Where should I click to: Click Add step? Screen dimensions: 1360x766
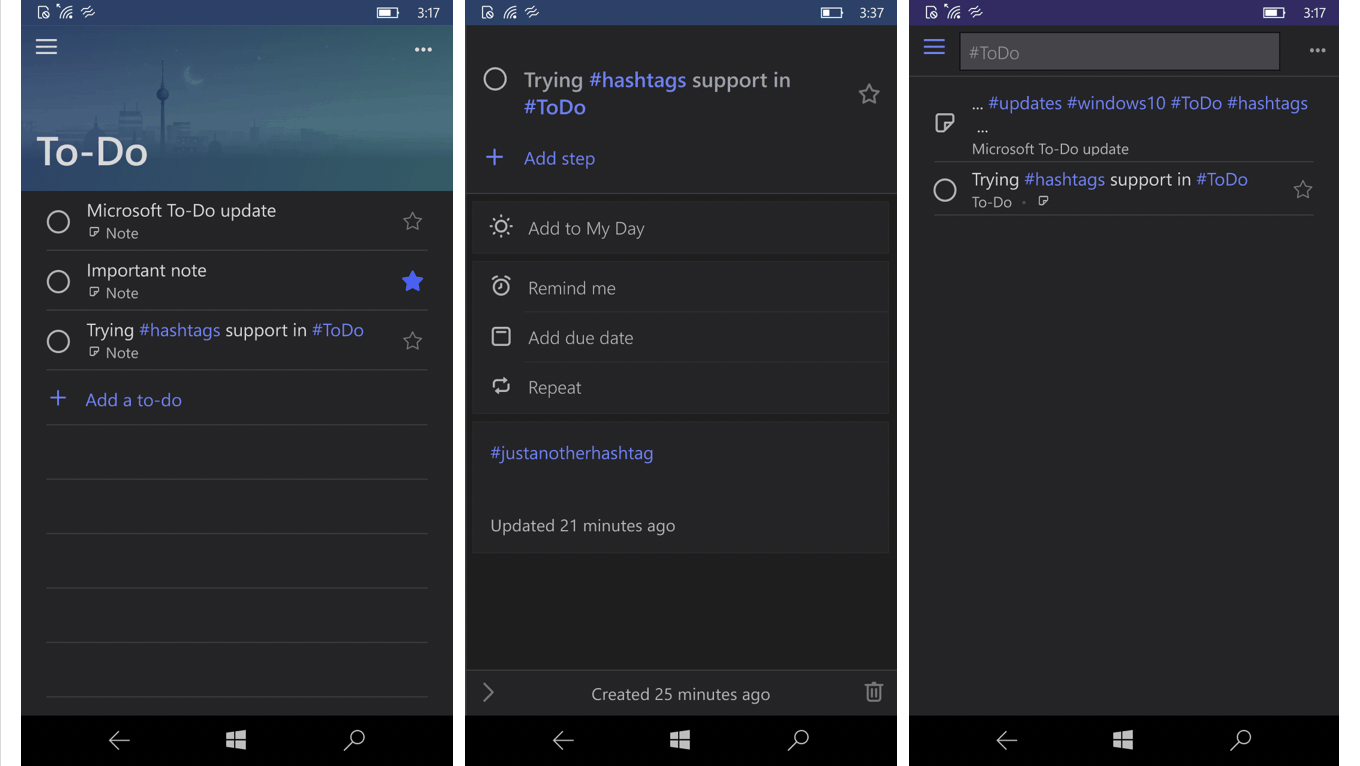click(x=559, y=158)
